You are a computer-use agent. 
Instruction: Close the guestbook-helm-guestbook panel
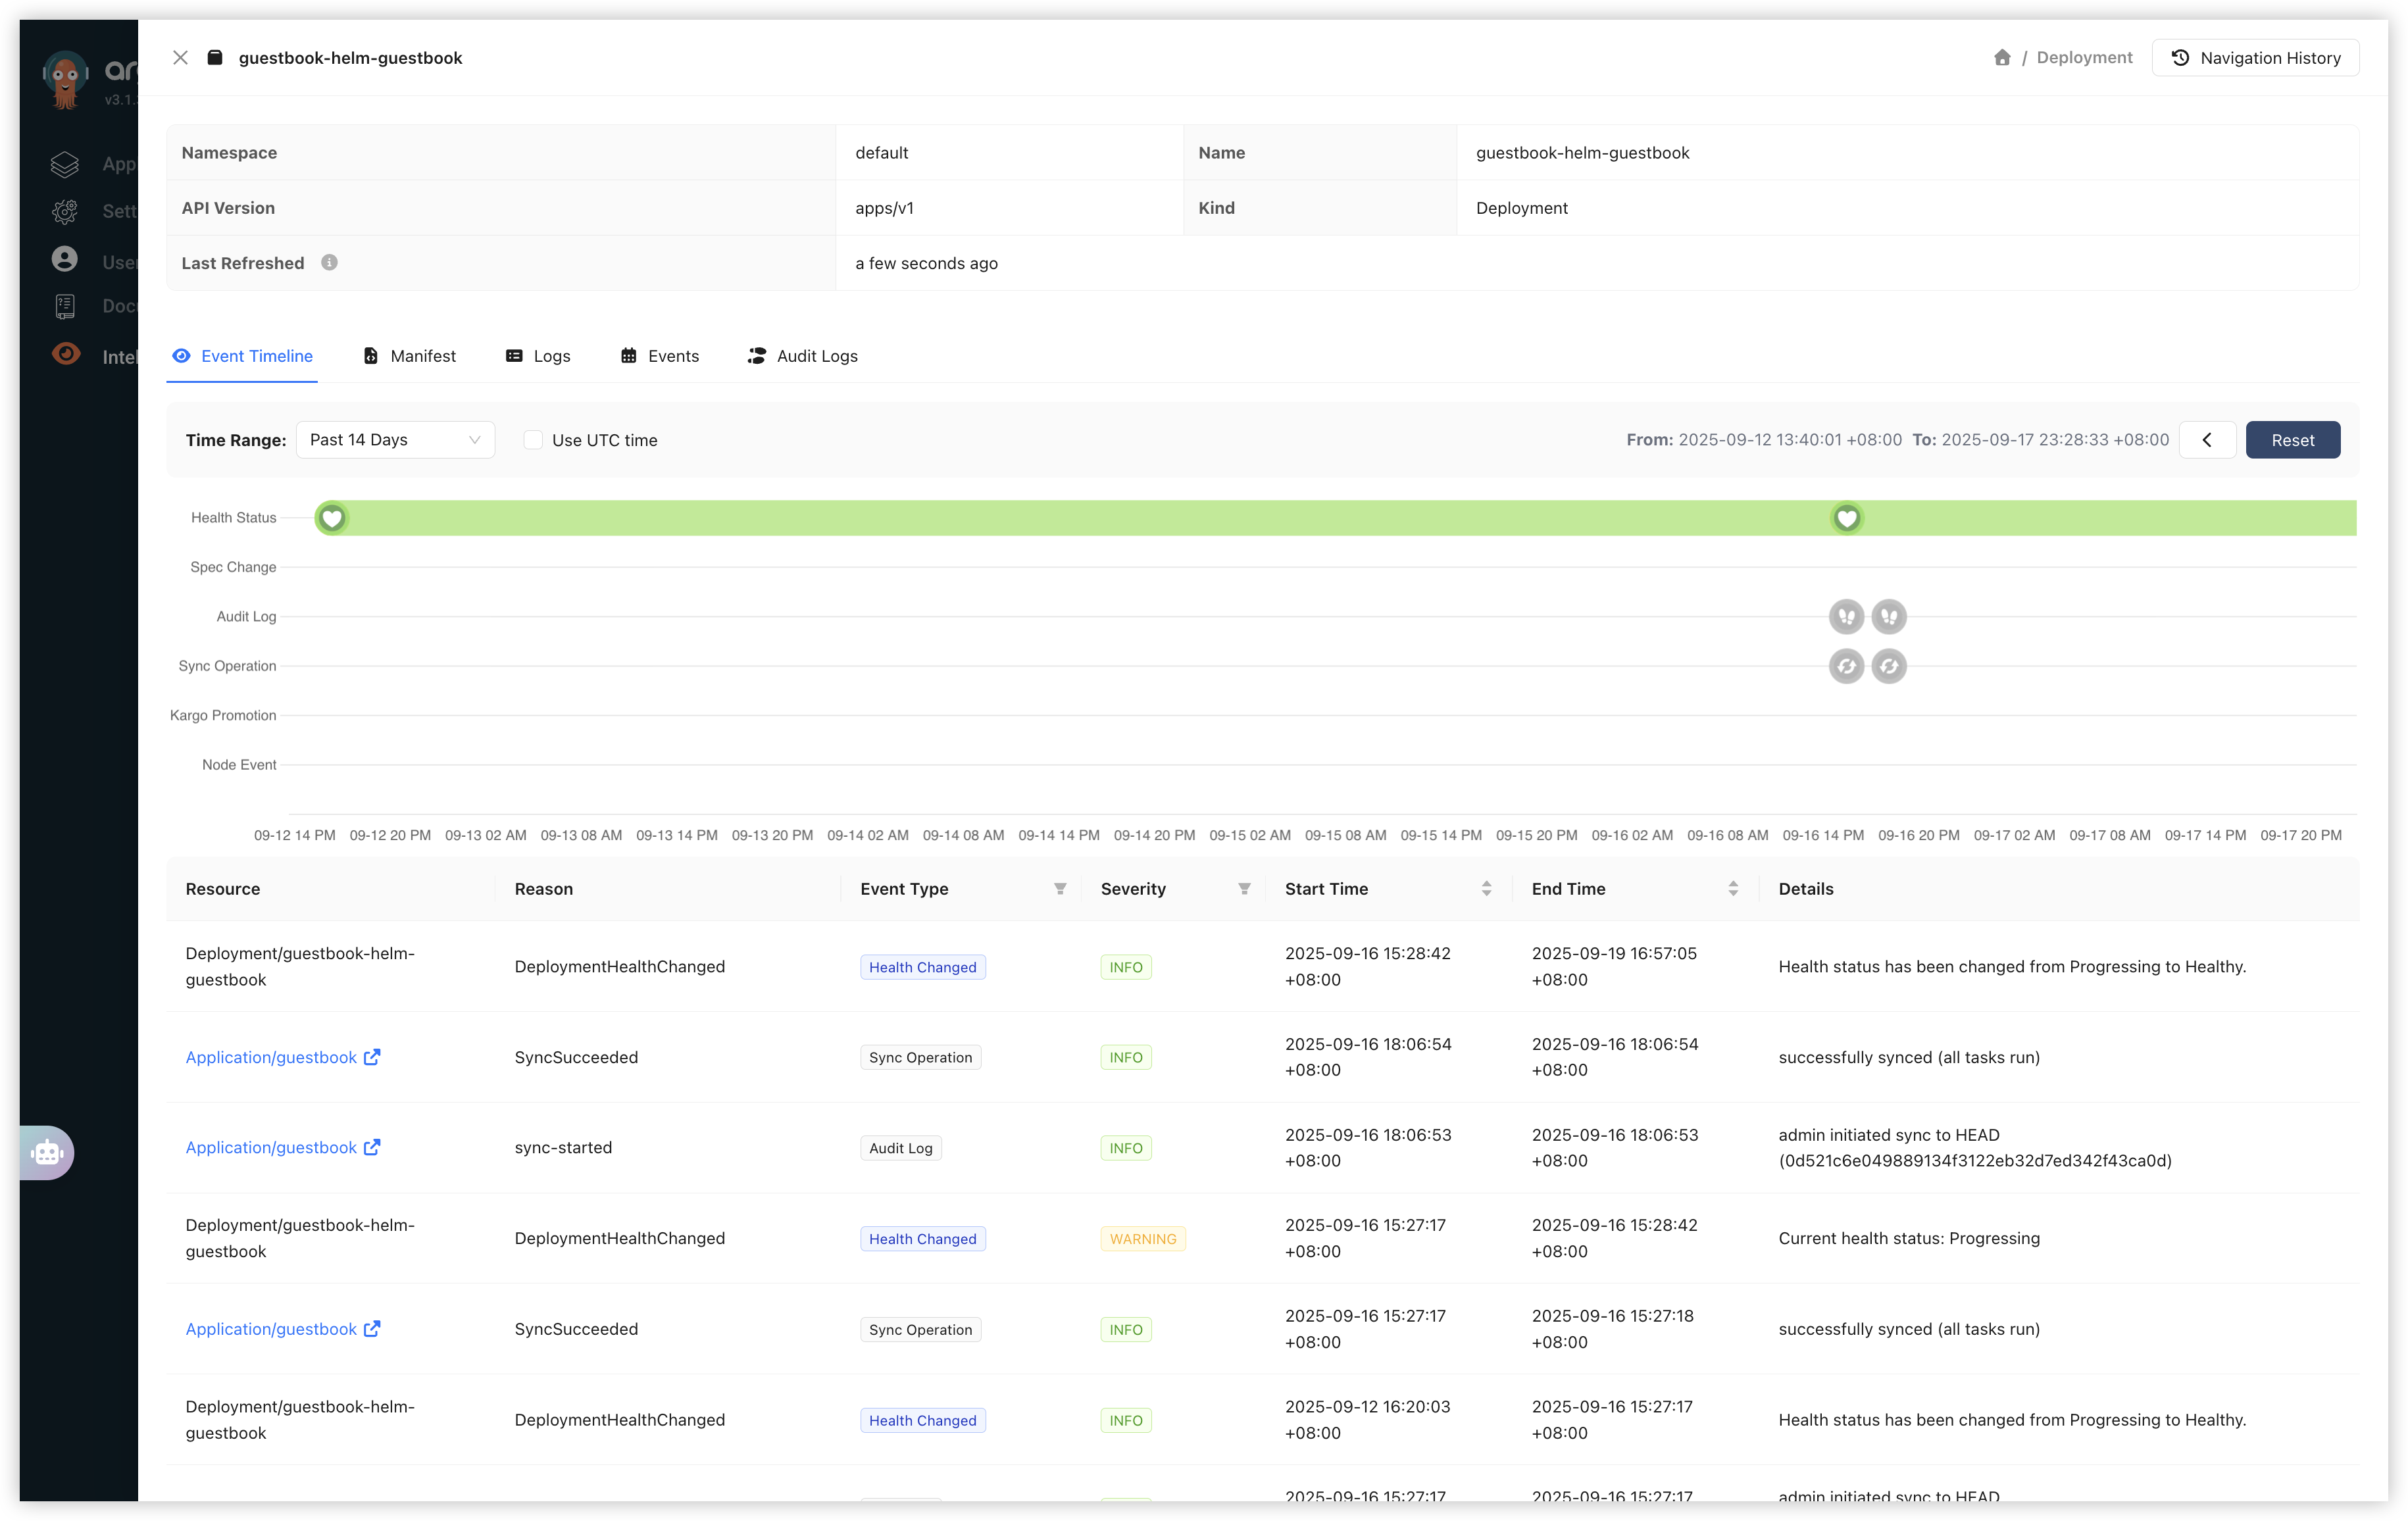pos(180,58)
